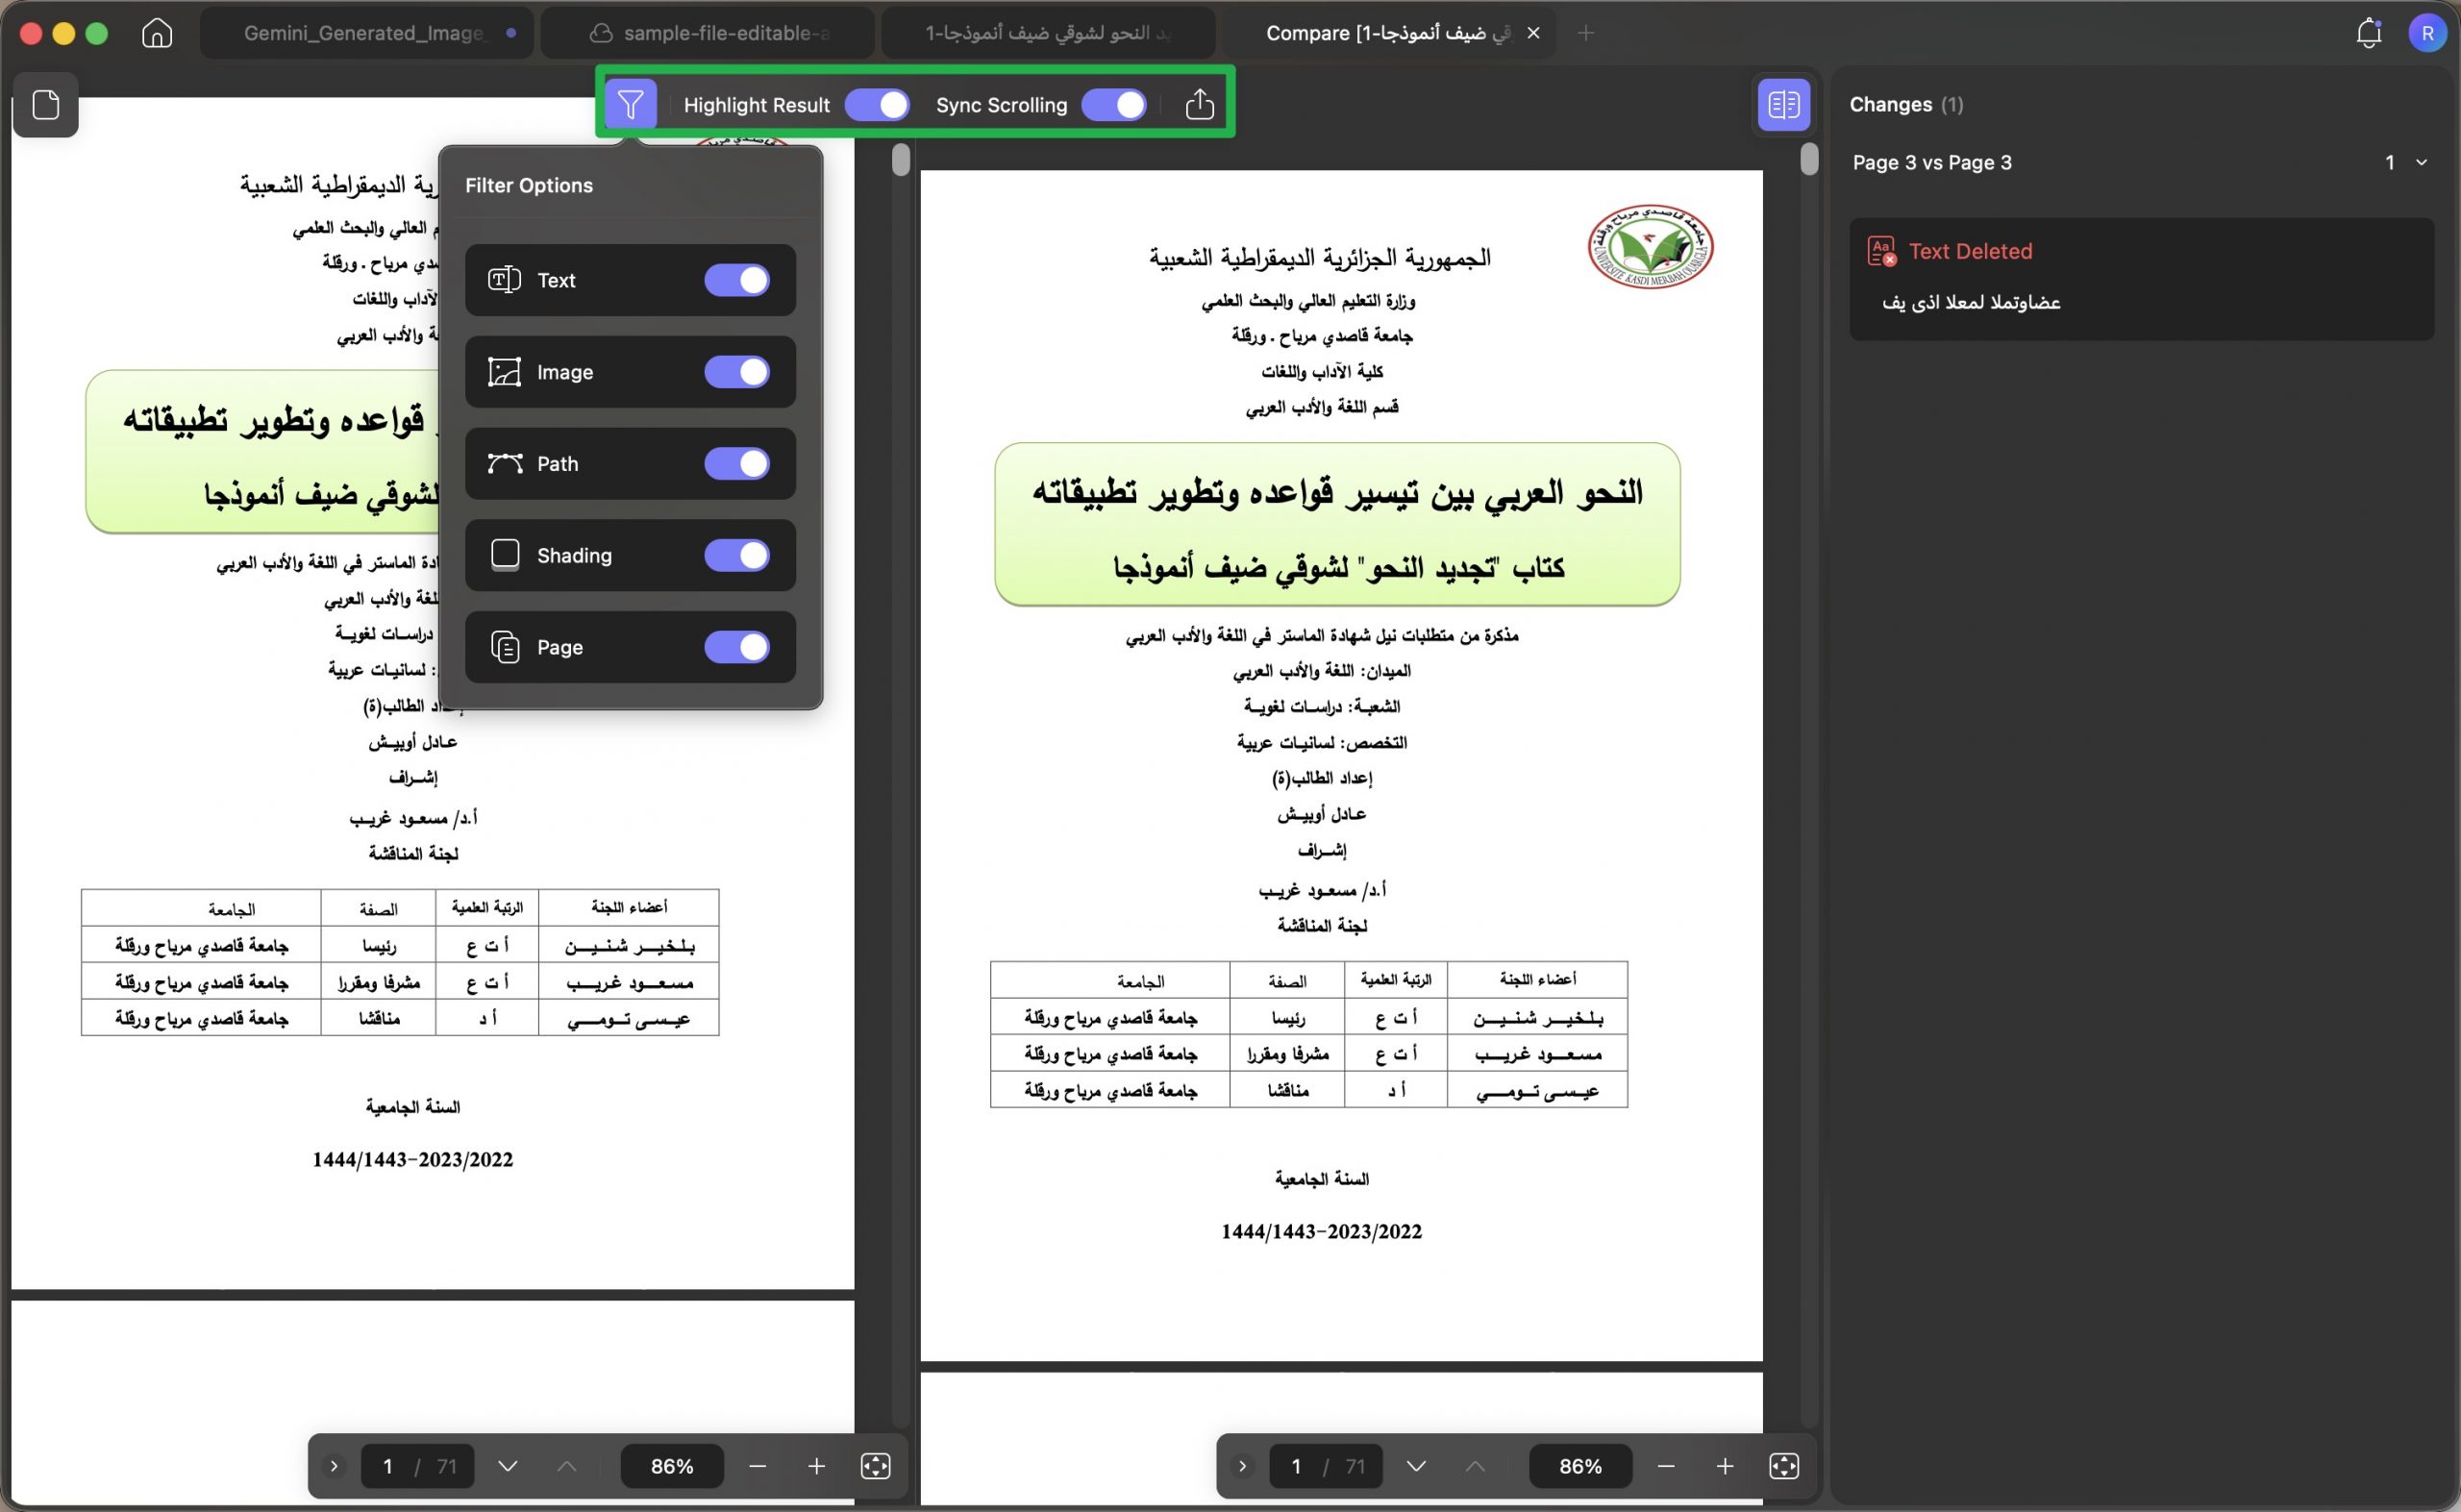Click the Text filter icon
Viewport: 2461px width, 1512px height.
click(x=504, y=280)
